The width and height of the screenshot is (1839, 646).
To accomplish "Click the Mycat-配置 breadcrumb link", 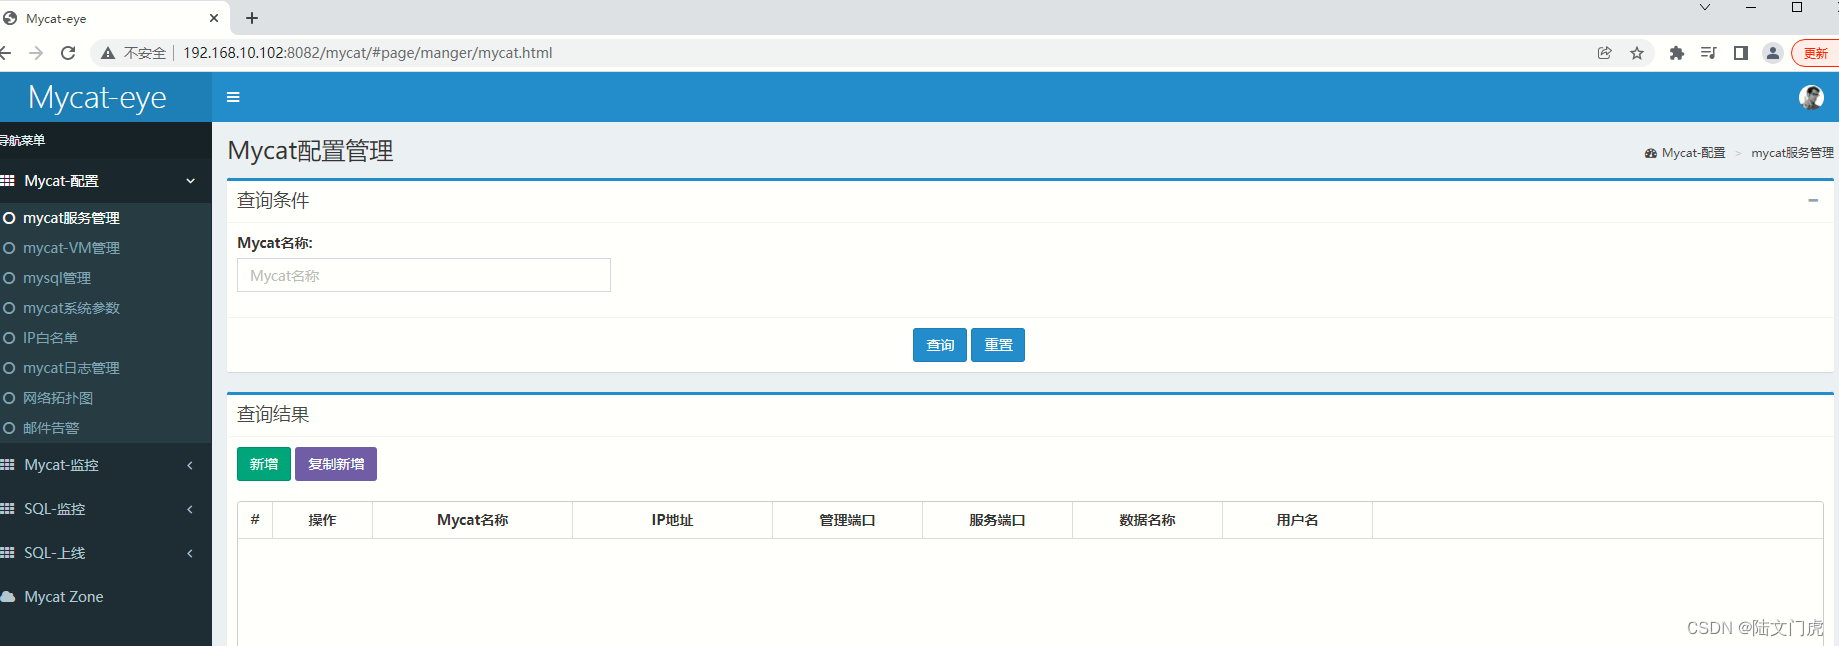I will tap(1693, 153).
